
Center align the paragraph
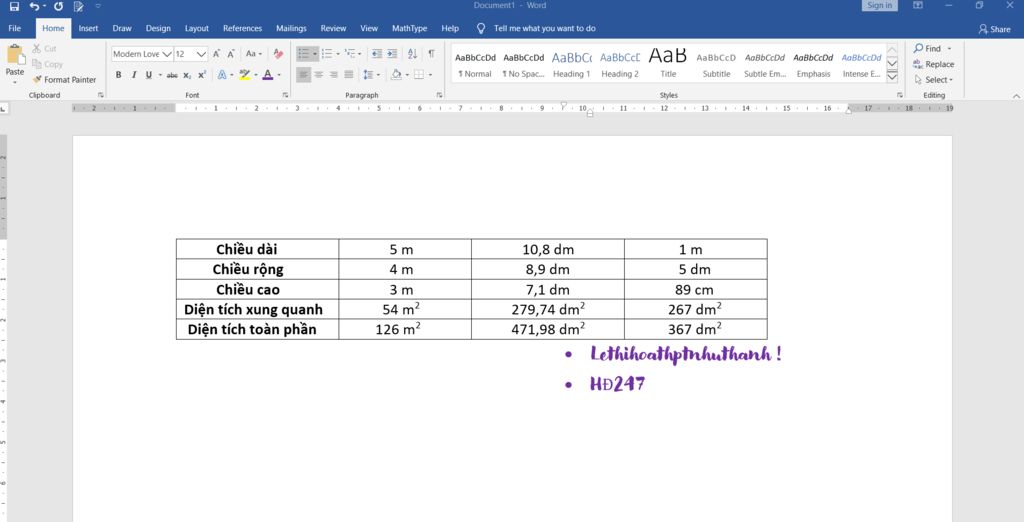tap(319, 75)
